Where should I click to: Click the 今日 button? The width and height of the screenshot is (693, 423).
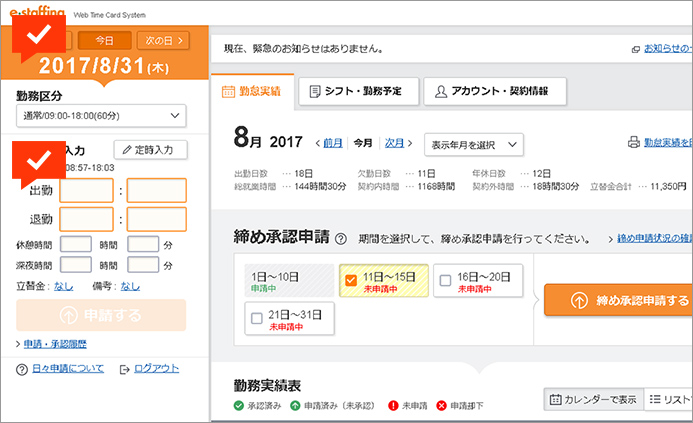point(105,40)
